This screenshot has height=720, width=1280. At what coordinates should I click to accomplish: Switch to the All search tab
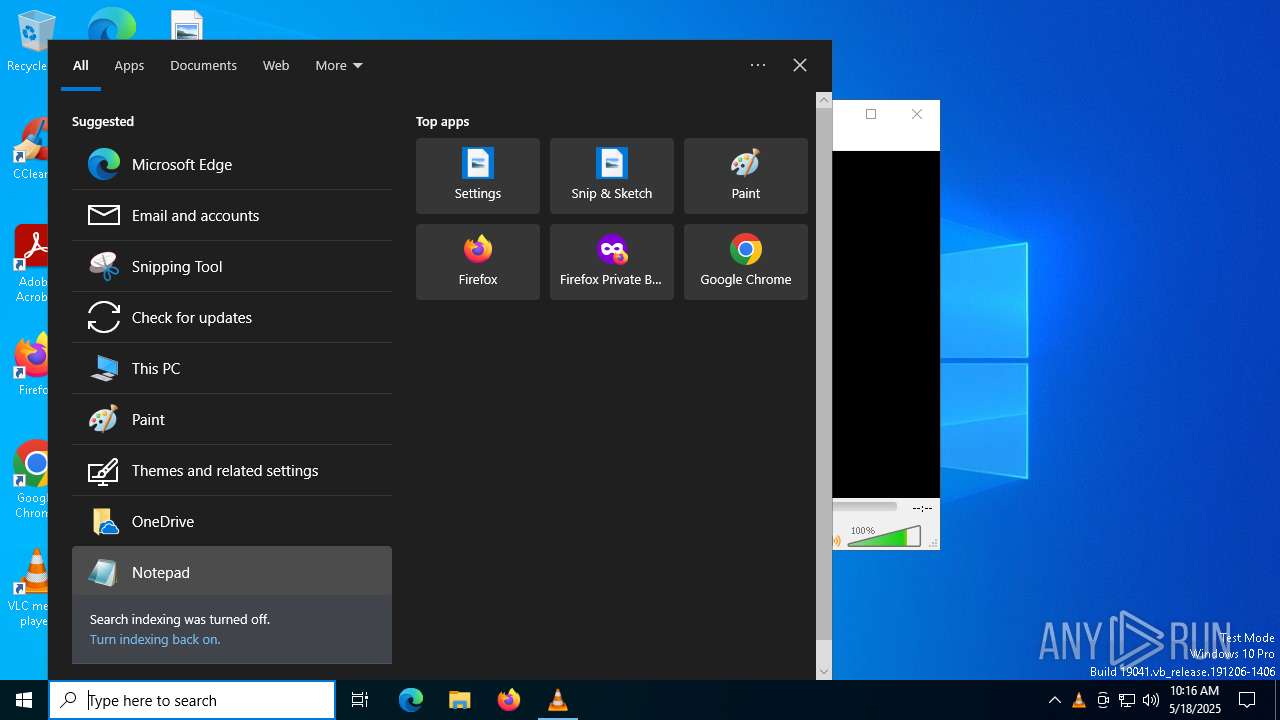pos(81,65)
